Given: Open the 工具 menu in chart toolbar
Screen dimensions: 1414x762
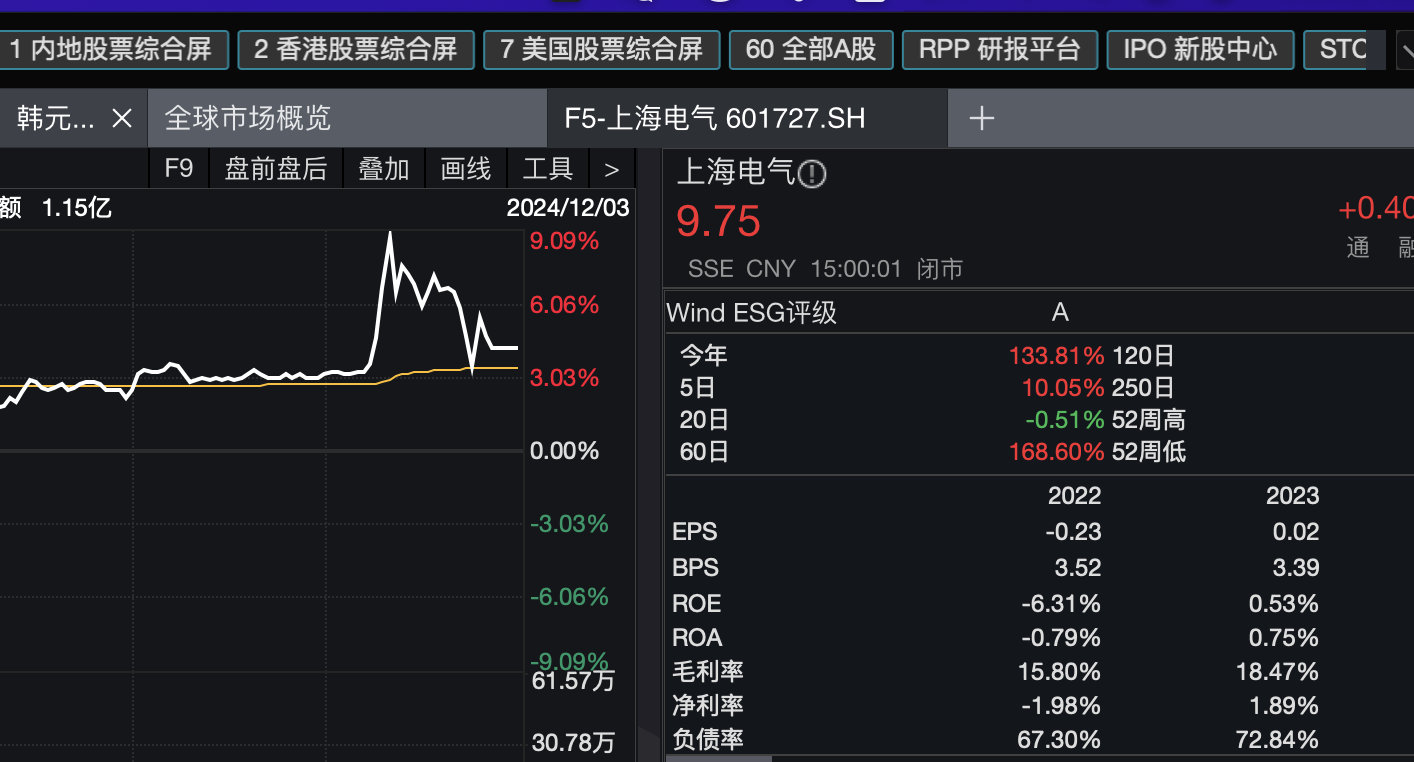Looking at the screenshot, I should coord(548,169).
